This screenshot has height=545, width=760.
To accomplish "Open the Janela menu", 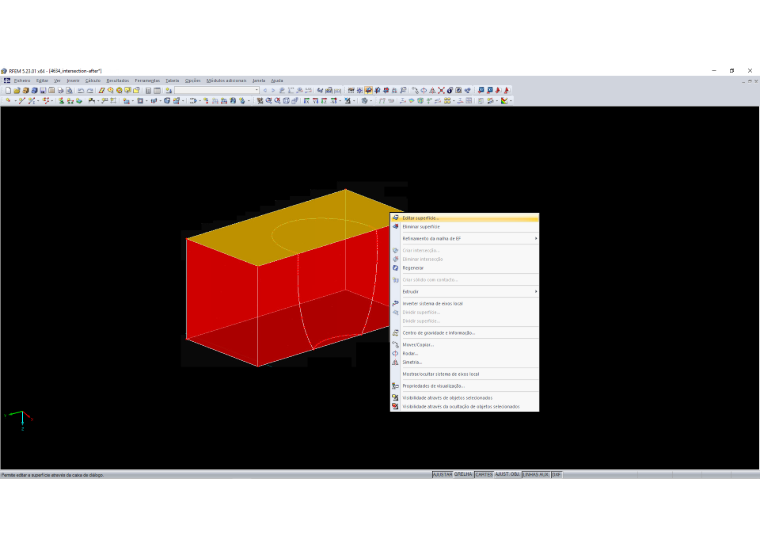I will pos(259,80).
